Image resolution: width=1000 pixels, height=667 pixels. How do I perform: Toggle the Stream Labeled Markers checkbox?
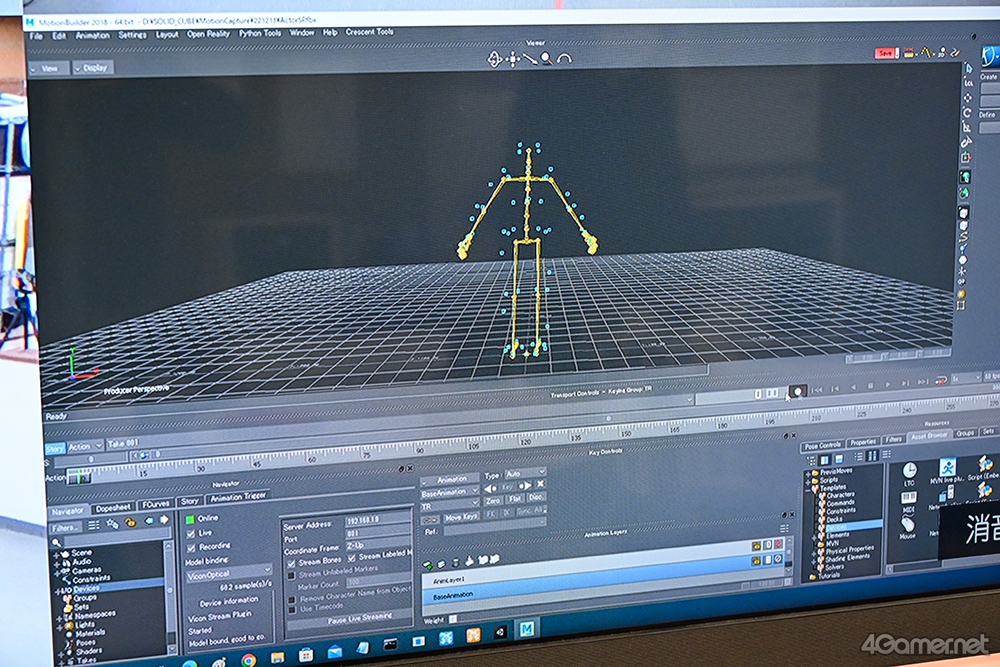click(x=352, y=558)
